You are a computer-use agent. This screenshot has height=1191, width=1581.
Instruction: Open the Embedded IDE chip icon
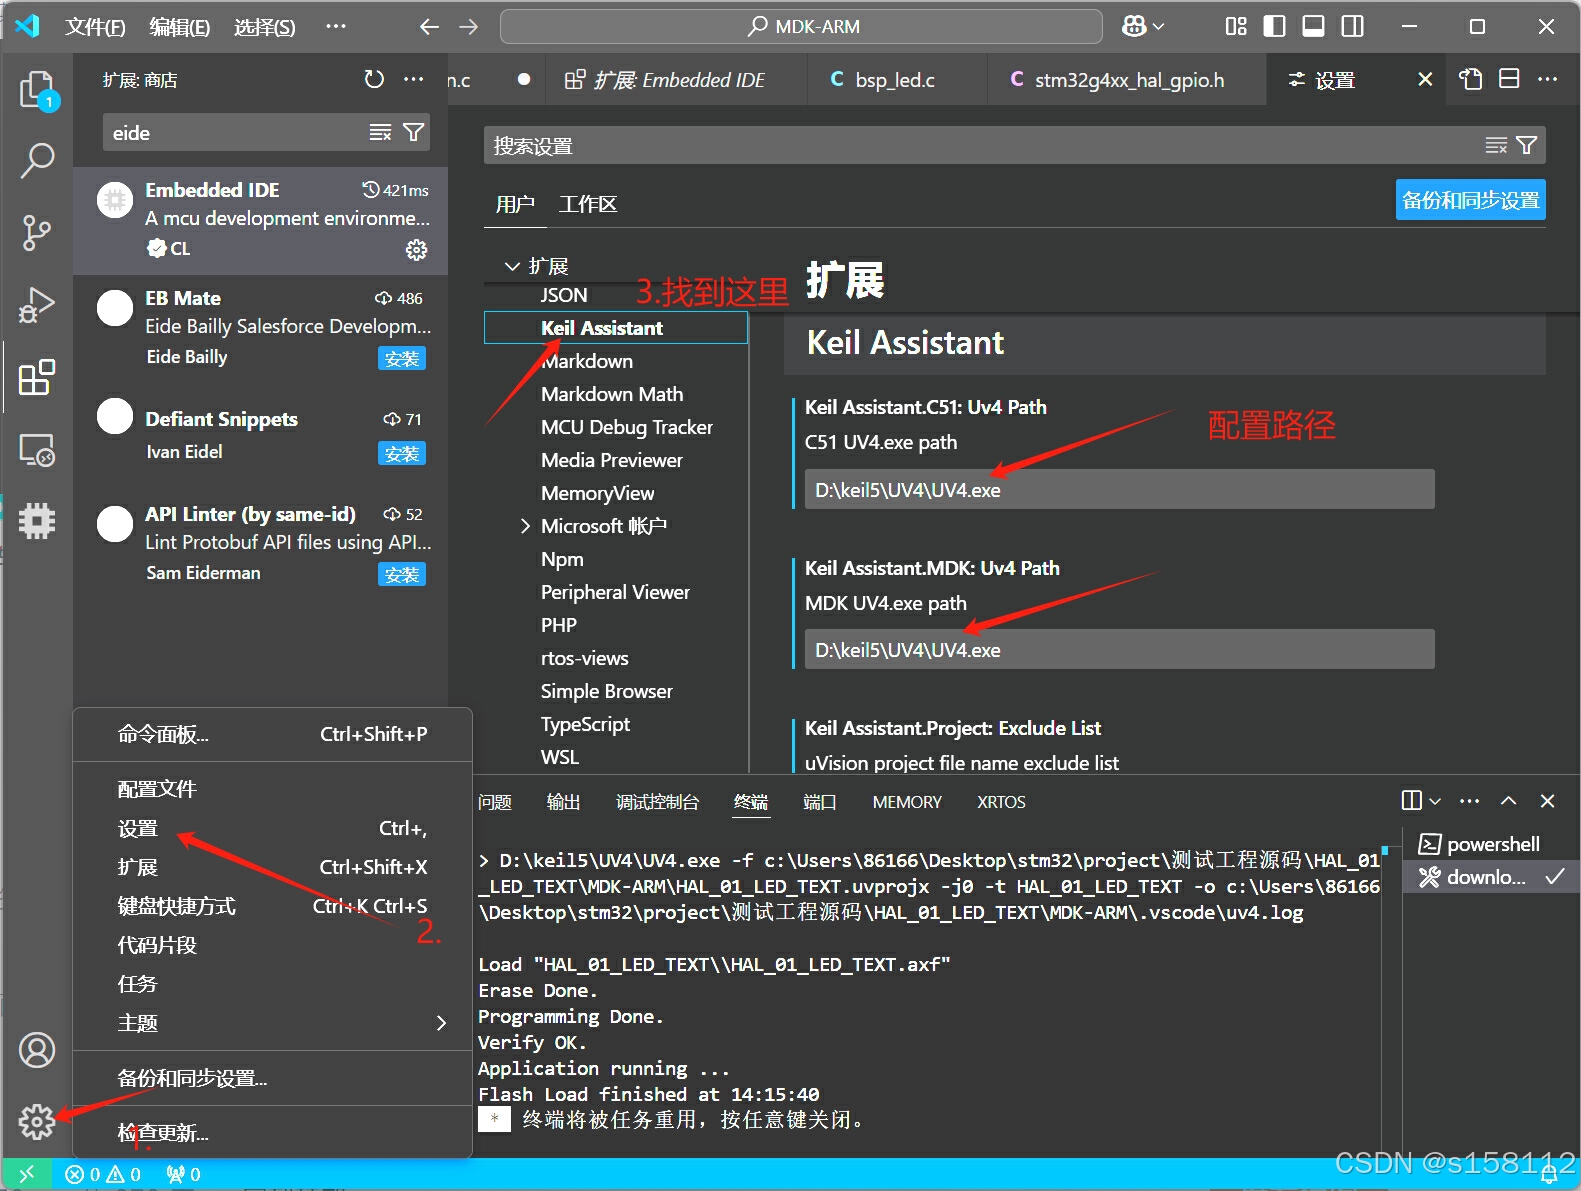pyautogui.click(x=37, y=521)
